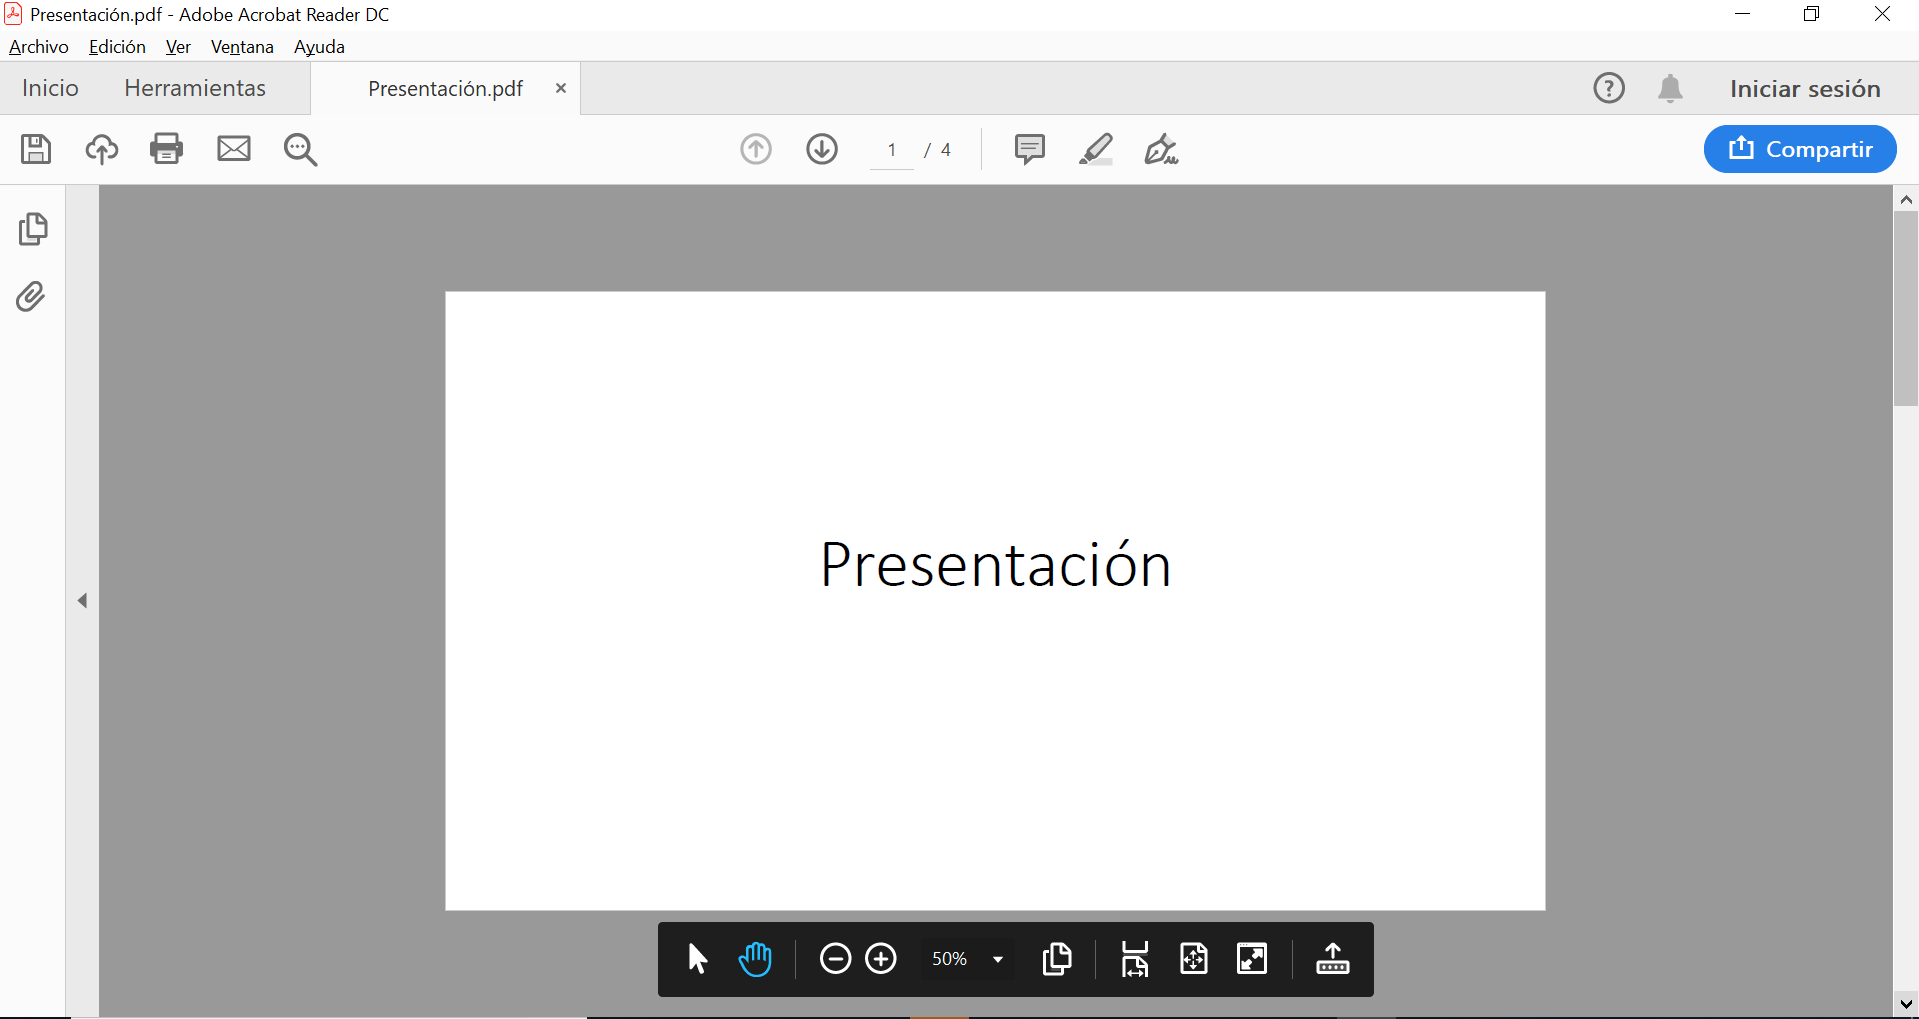Upload file to cloud storage icon

(x=101, y=149)
